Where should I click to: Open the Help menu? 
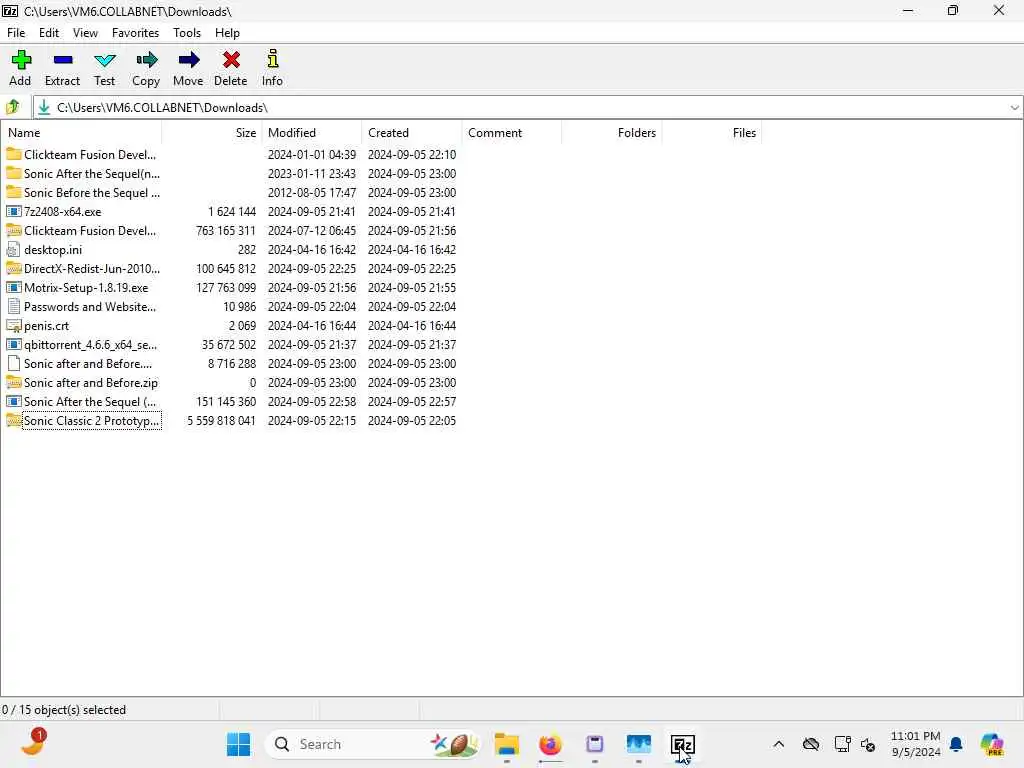coord(227,33)
